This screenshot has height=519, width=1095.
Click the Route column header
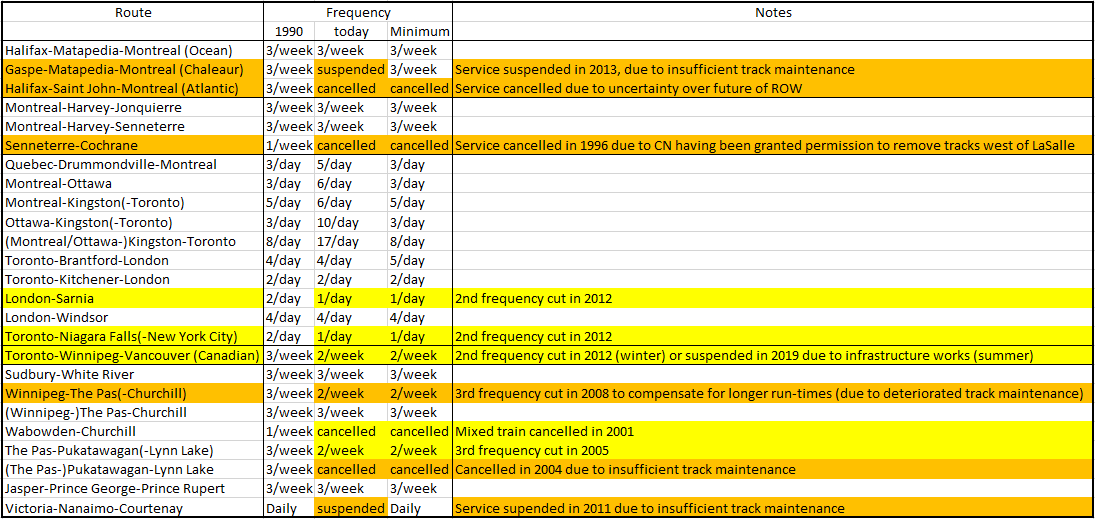[x=133, y=13]
